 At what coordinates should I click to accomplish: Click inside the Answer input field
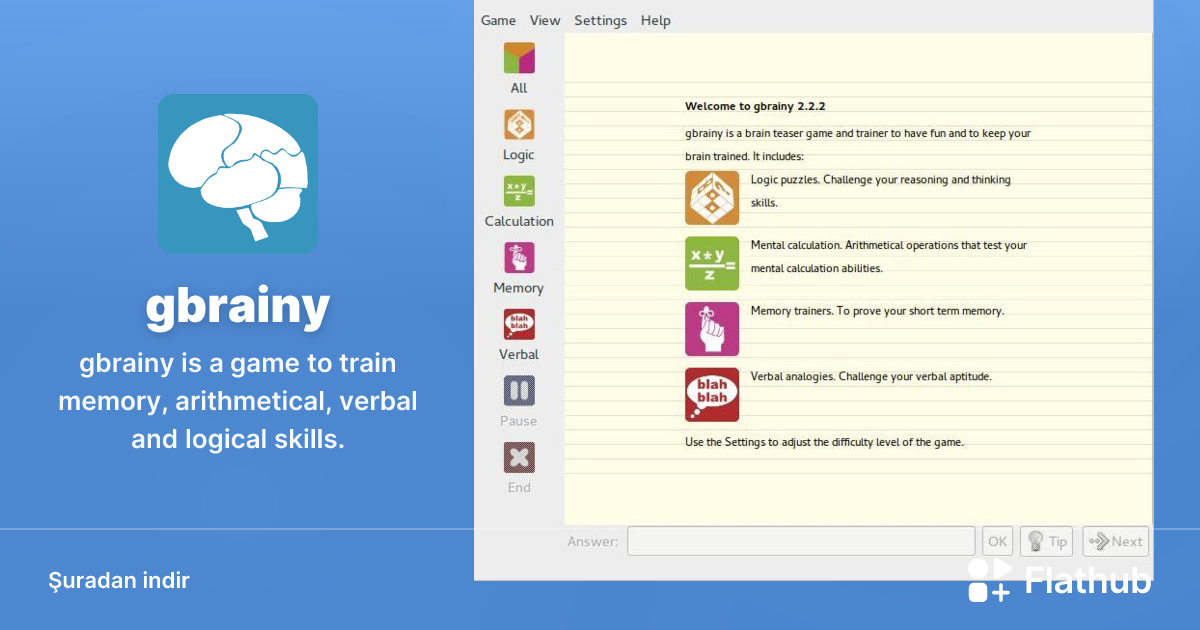(800, 540)
